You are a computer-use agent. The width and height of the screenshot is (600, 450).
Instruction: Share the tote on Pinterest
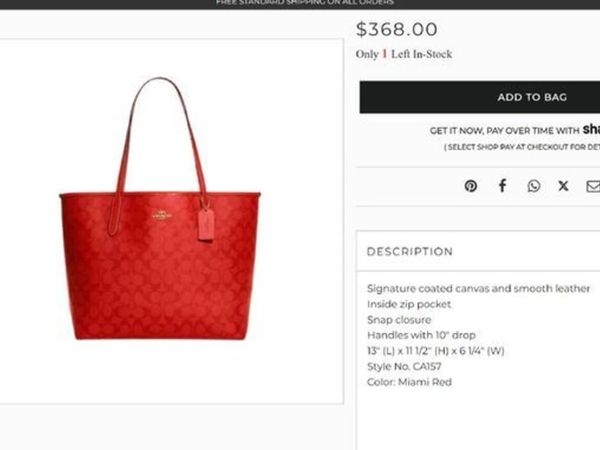pos(471,186)
